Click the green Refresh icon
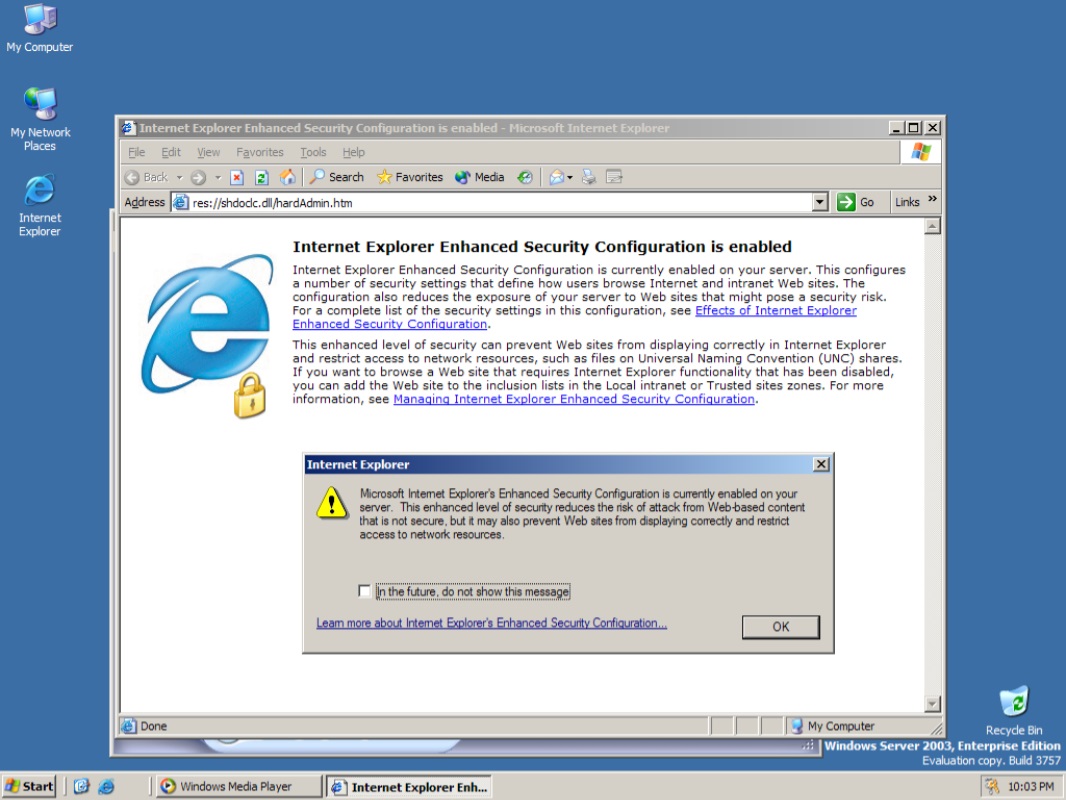 point(262,177)
